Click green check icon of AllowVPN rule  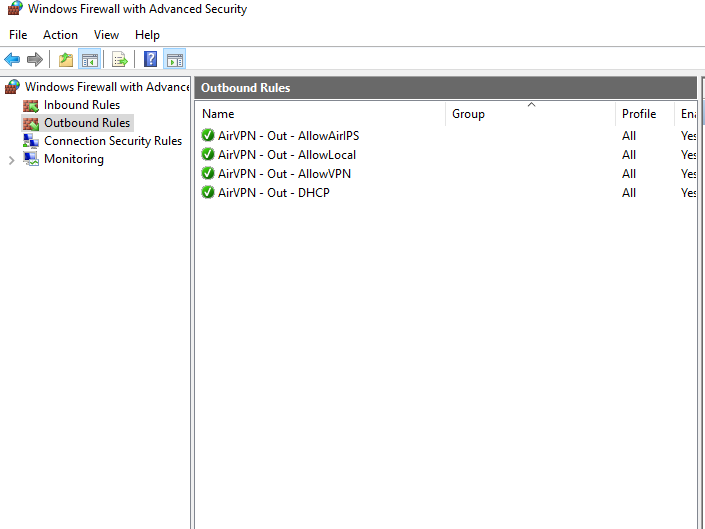pyautogui.click(x=208, y=173)
